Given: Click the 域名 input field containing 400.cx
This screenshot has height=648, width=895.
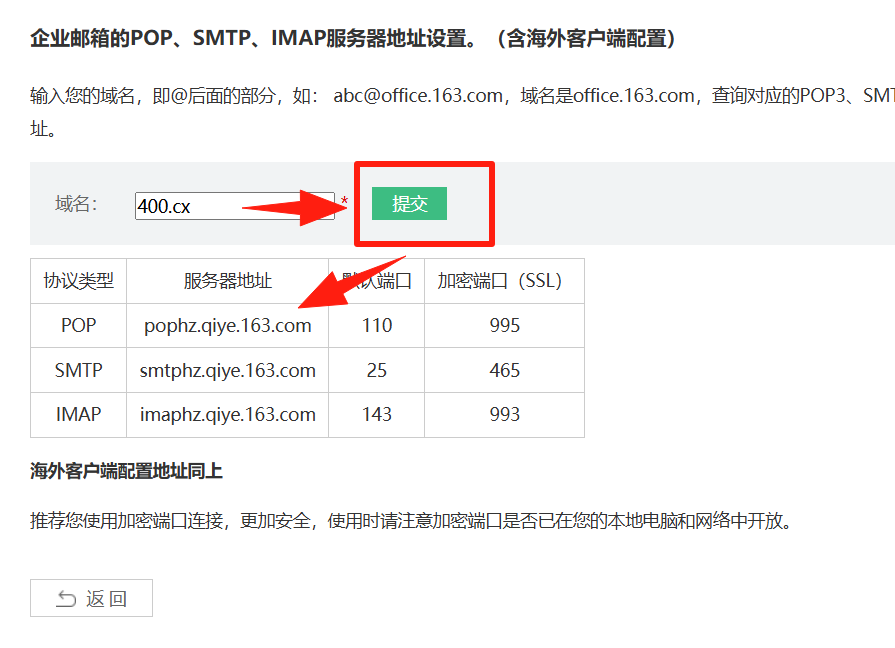Looking at the screenshot, I should tap(235, 206).
